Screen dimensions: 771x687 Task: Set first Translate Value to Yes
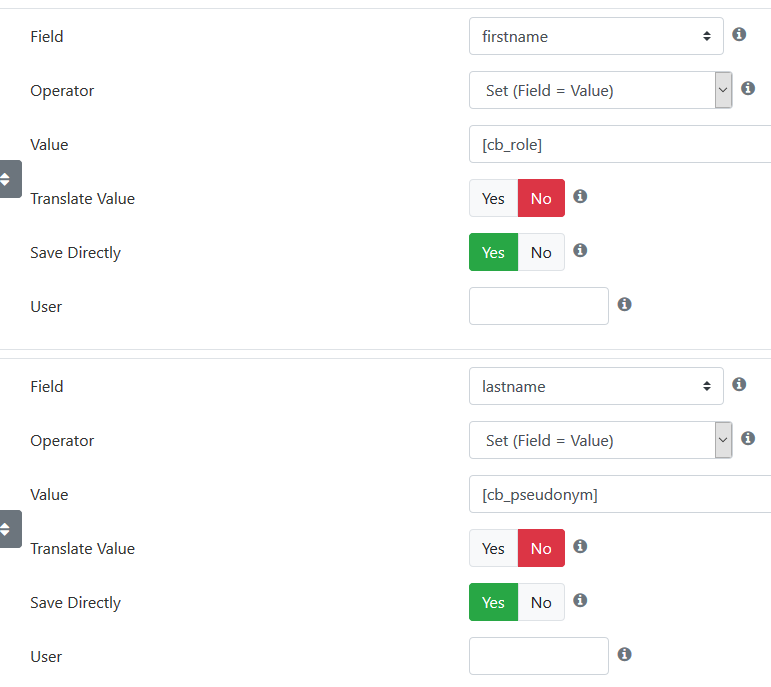[x=493, y=198]
